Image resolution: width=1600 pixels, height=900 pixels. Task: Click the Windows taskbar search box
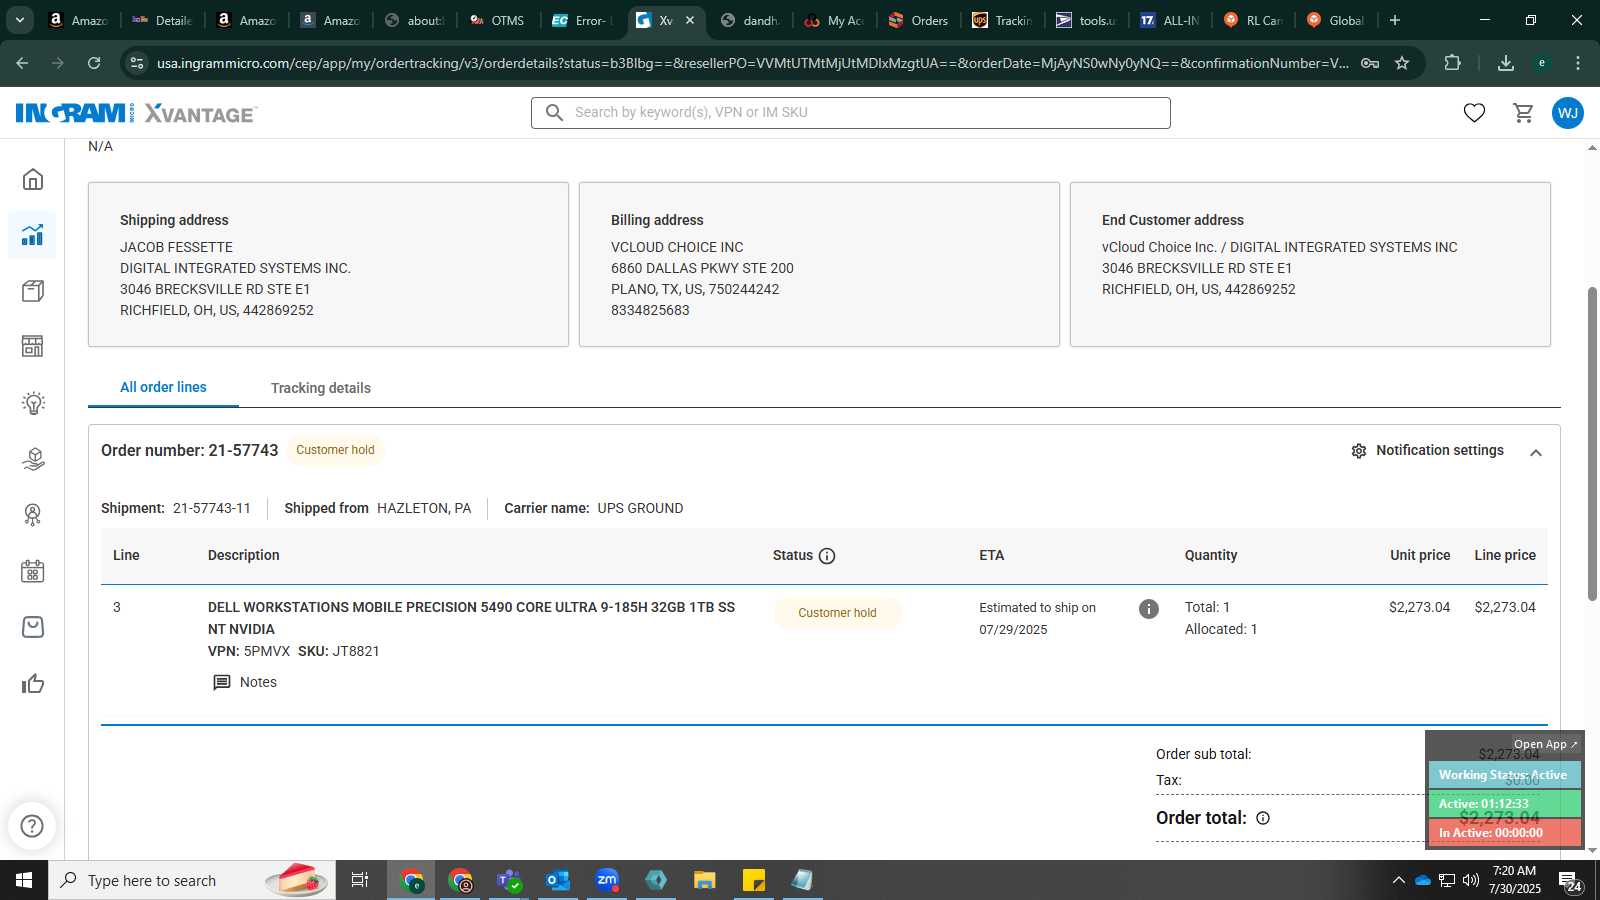coord(192,880)
